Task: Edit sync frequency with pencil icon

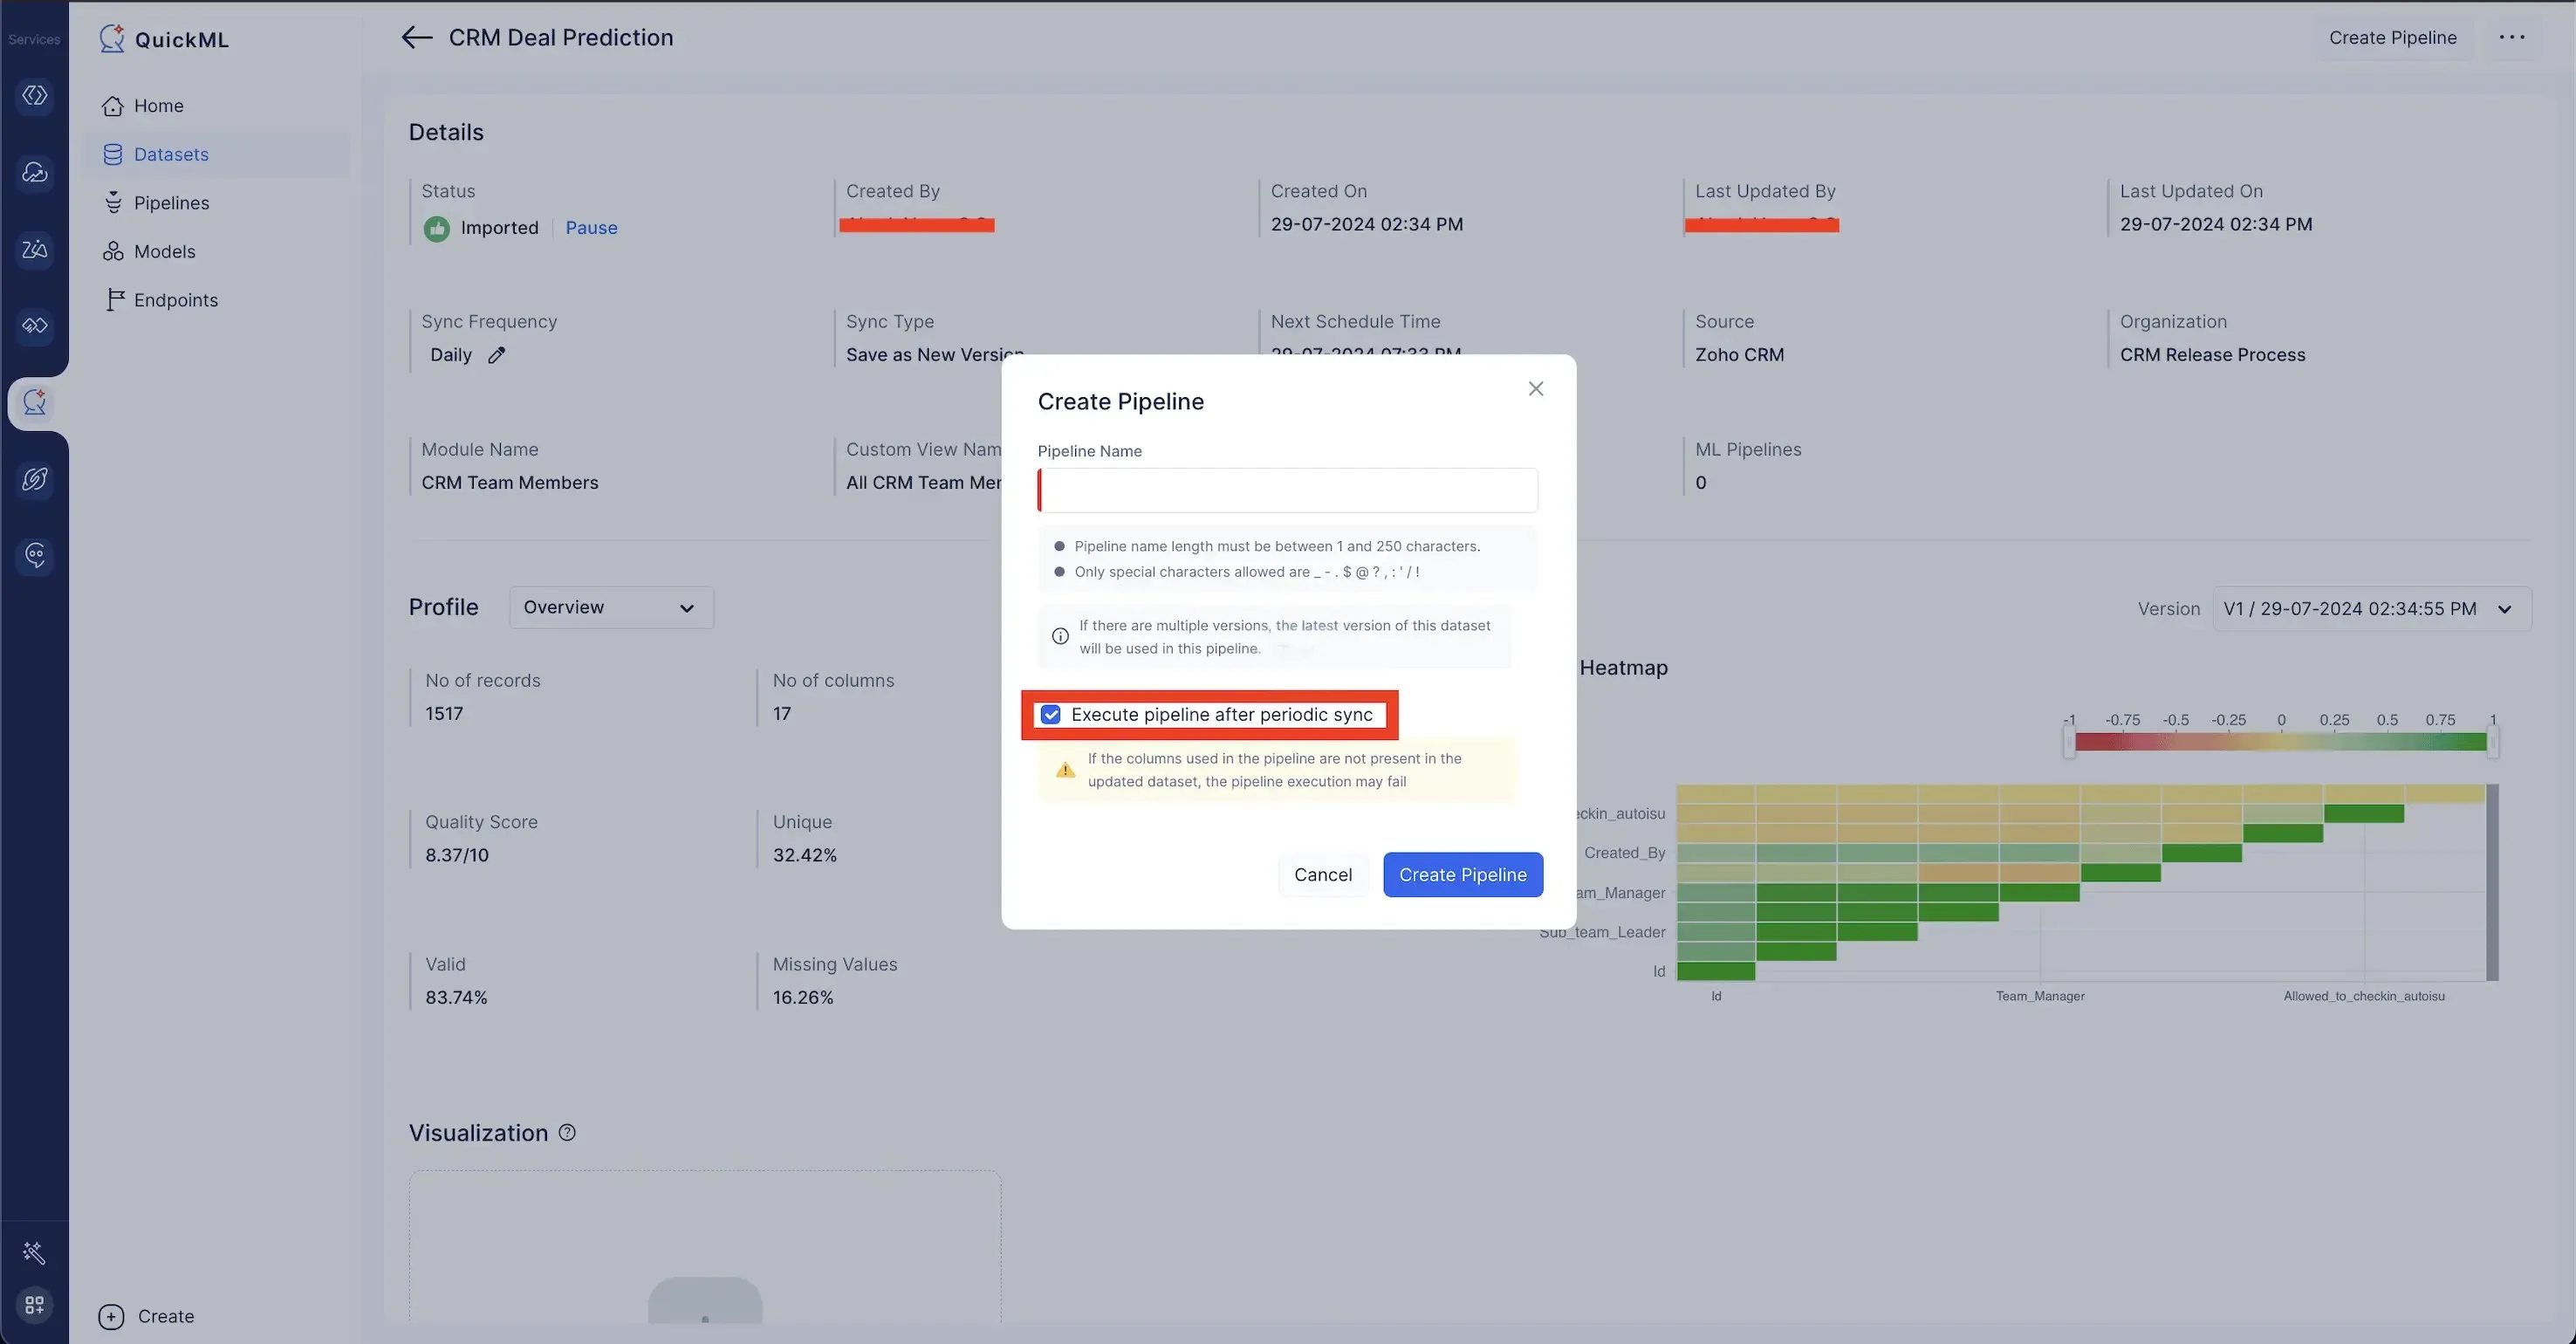Action: (496, 355)
